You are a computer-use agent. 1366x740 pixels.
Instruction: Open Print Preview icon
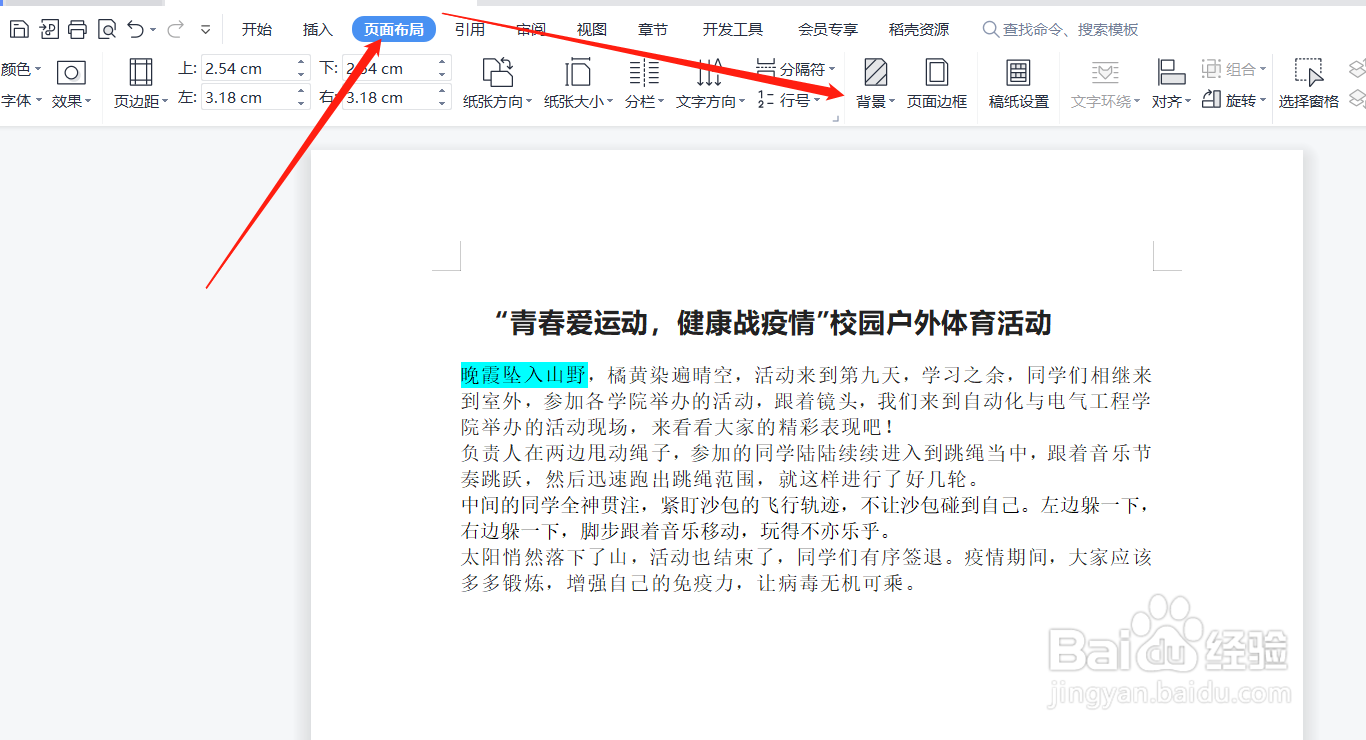pyautogui.click(x=107, y=29)
